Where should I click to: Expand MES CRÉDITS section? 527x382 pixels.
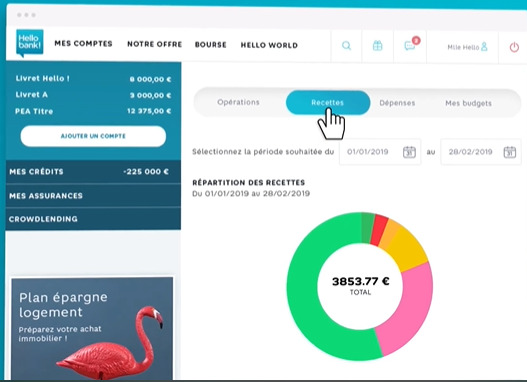click(93, 172)
